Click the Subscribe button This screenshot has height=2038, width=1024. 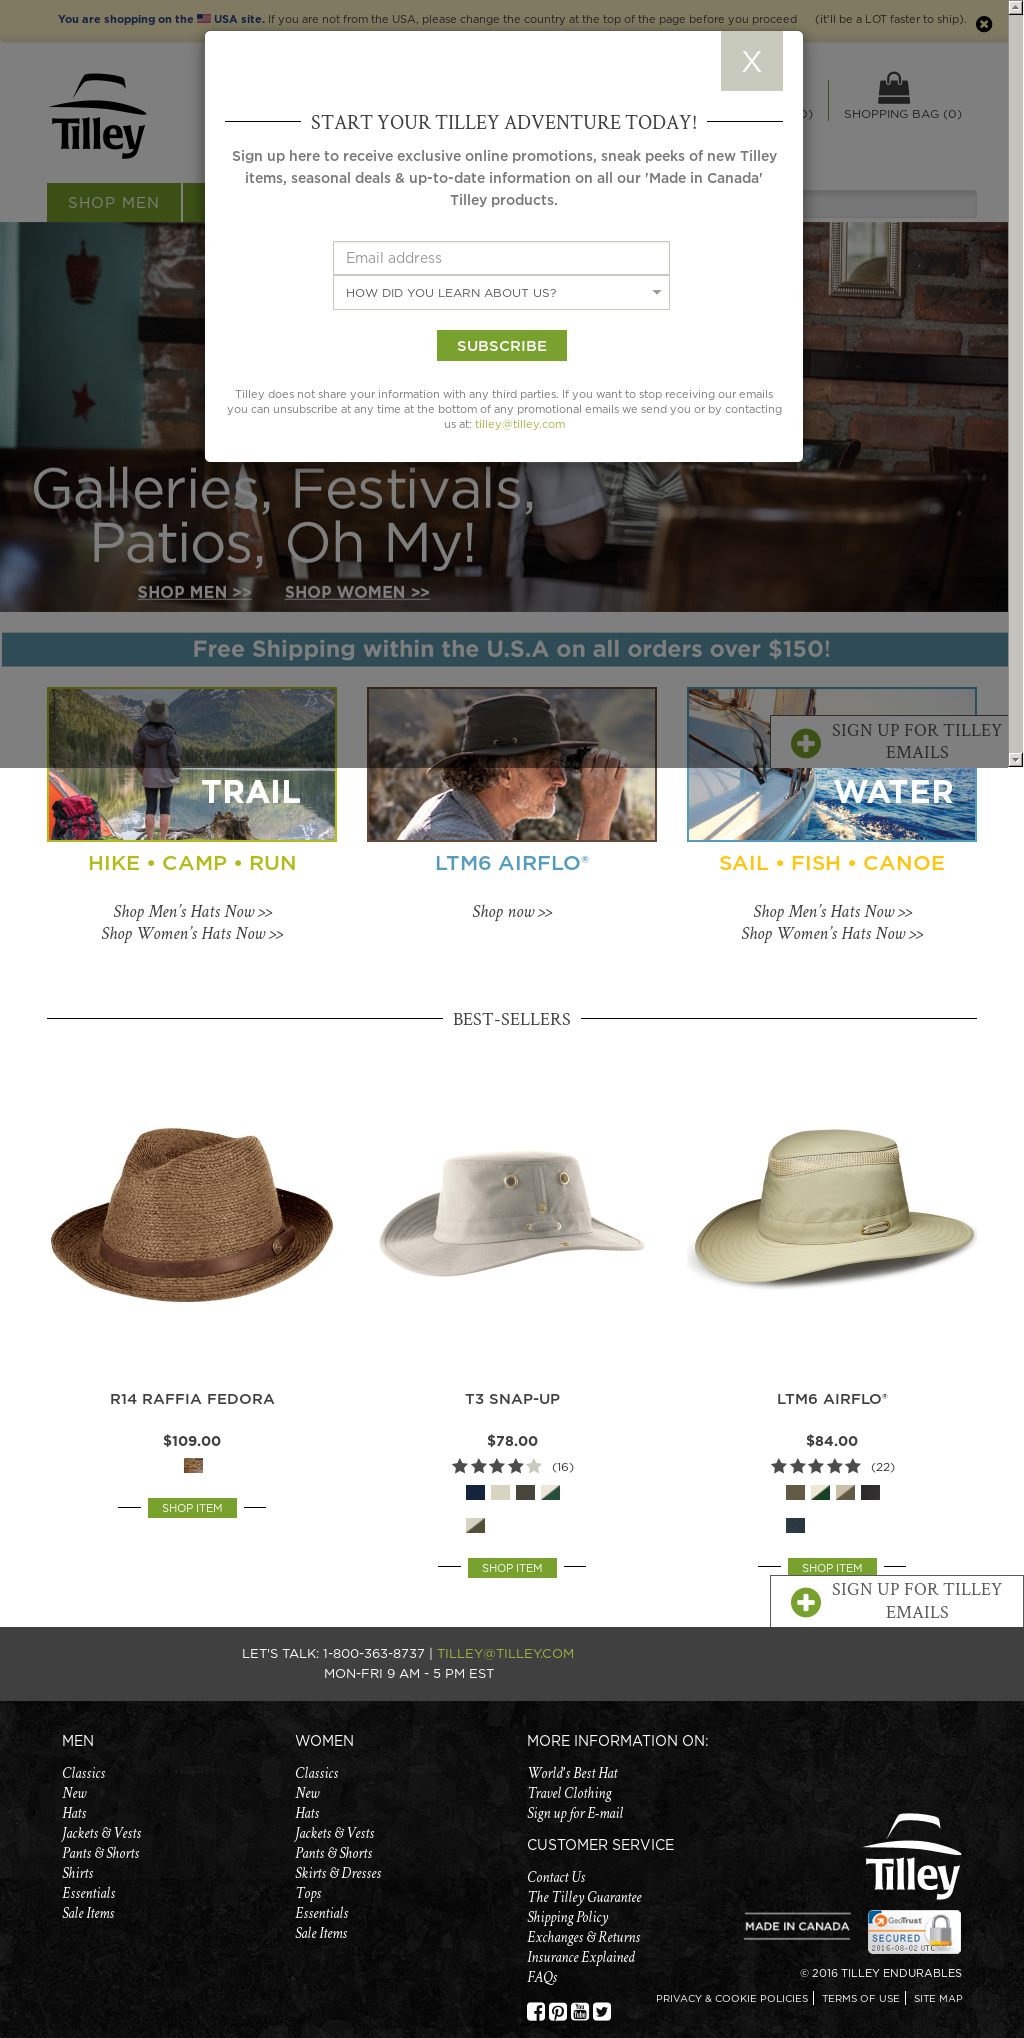point(502,345)
